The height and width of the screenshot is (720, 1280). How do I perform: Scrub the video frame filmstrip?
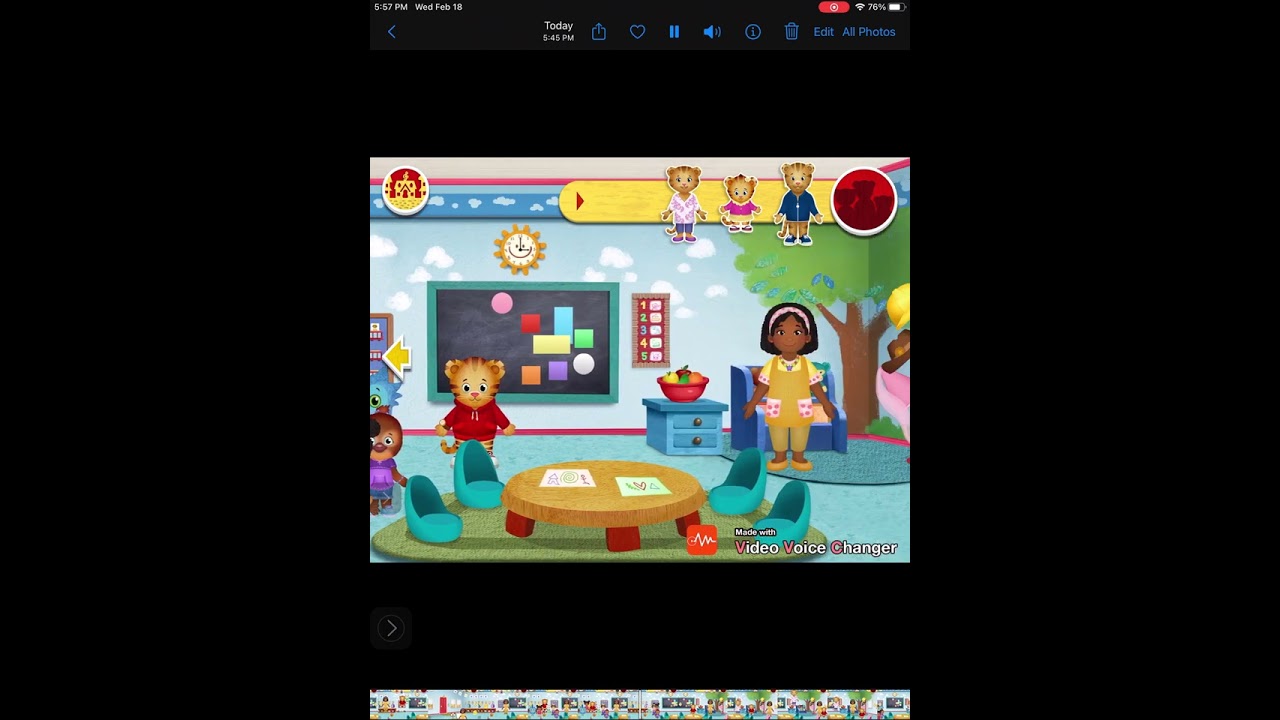click(640, 704)
